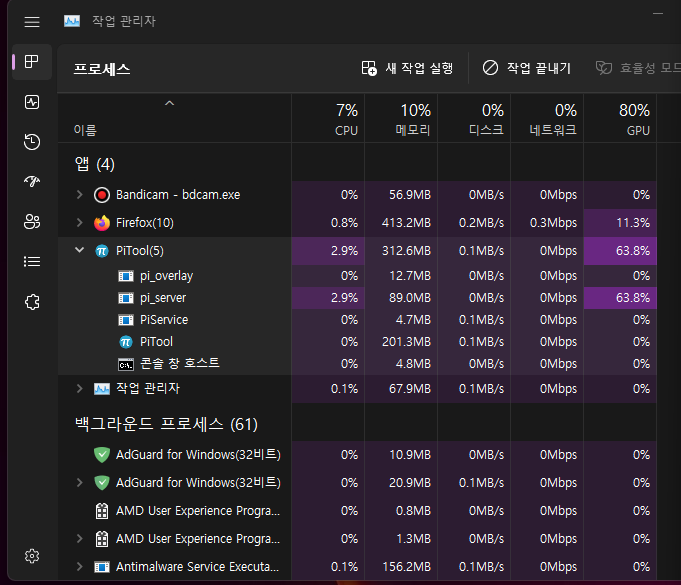The image size is (681, 585).
Task: Click 작업 끝내기 button
Action: coord(526,68)
